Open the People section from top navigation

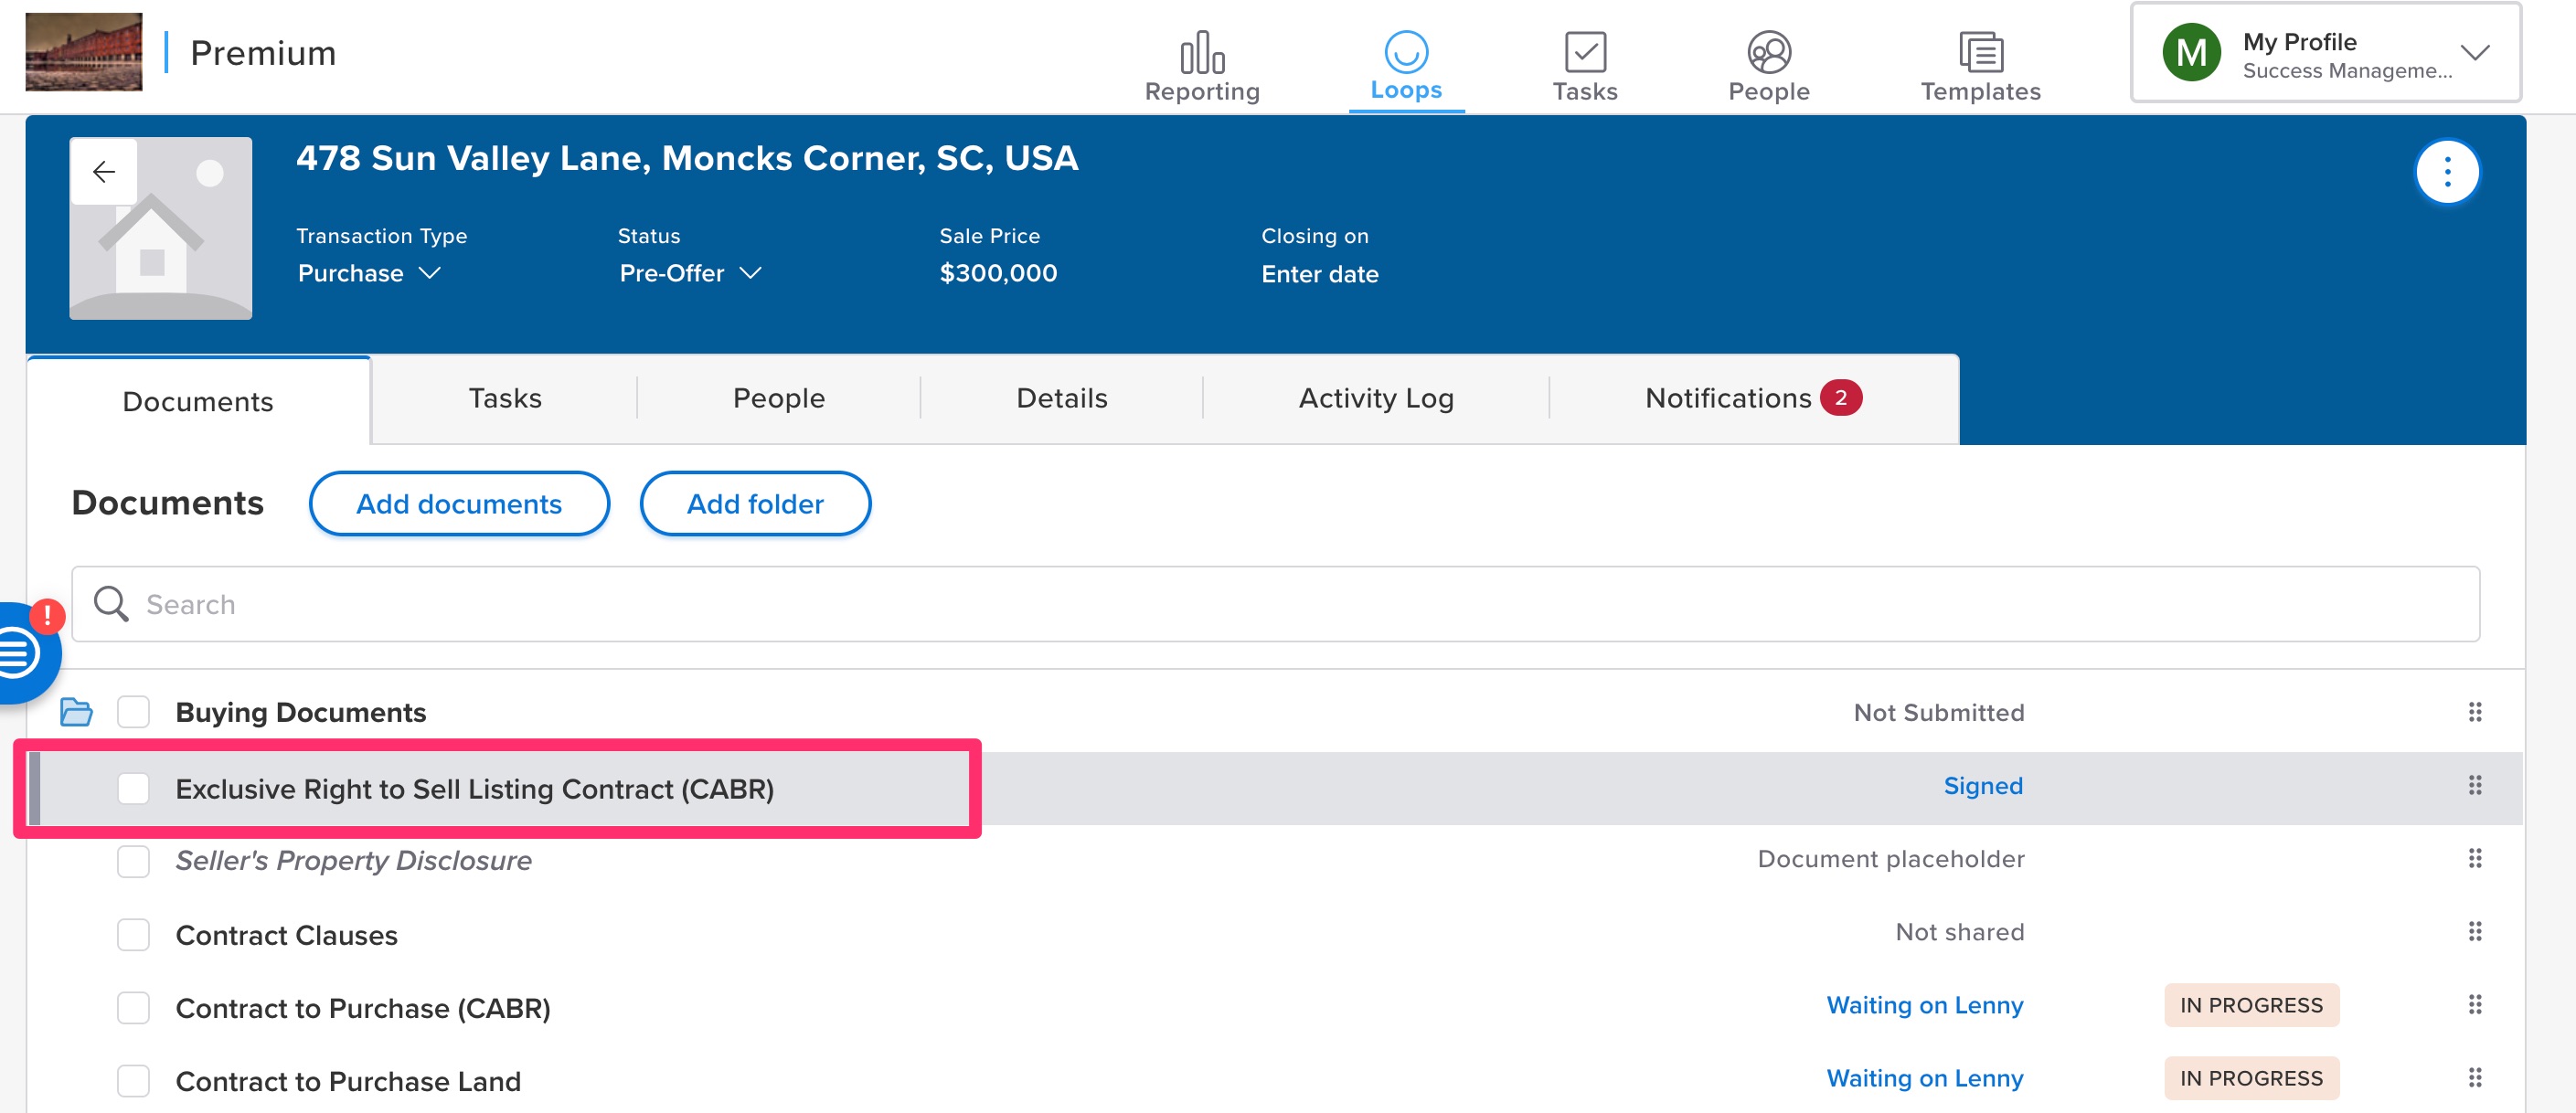1768,60
